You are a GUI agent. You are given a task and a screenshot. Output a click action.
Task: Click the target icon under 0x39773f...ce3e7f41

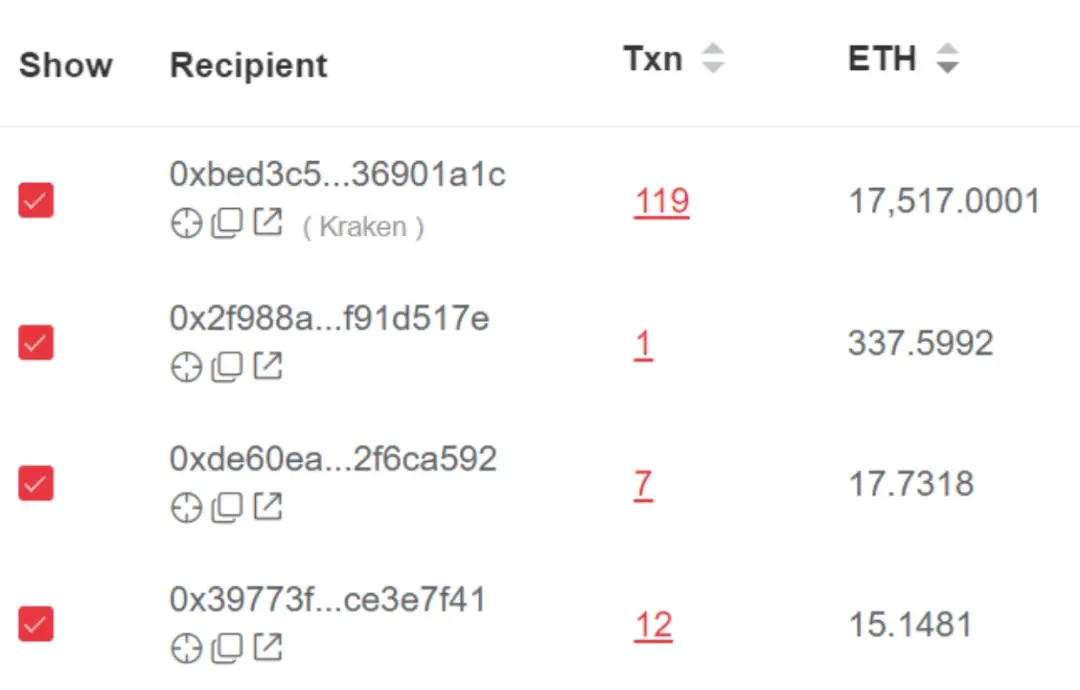coord(186,649)
